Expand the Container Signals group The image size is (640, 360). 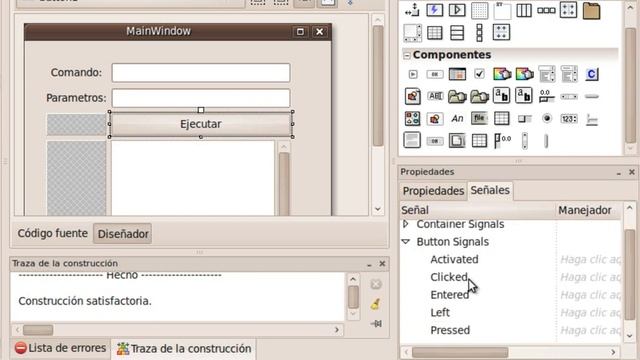406,224
